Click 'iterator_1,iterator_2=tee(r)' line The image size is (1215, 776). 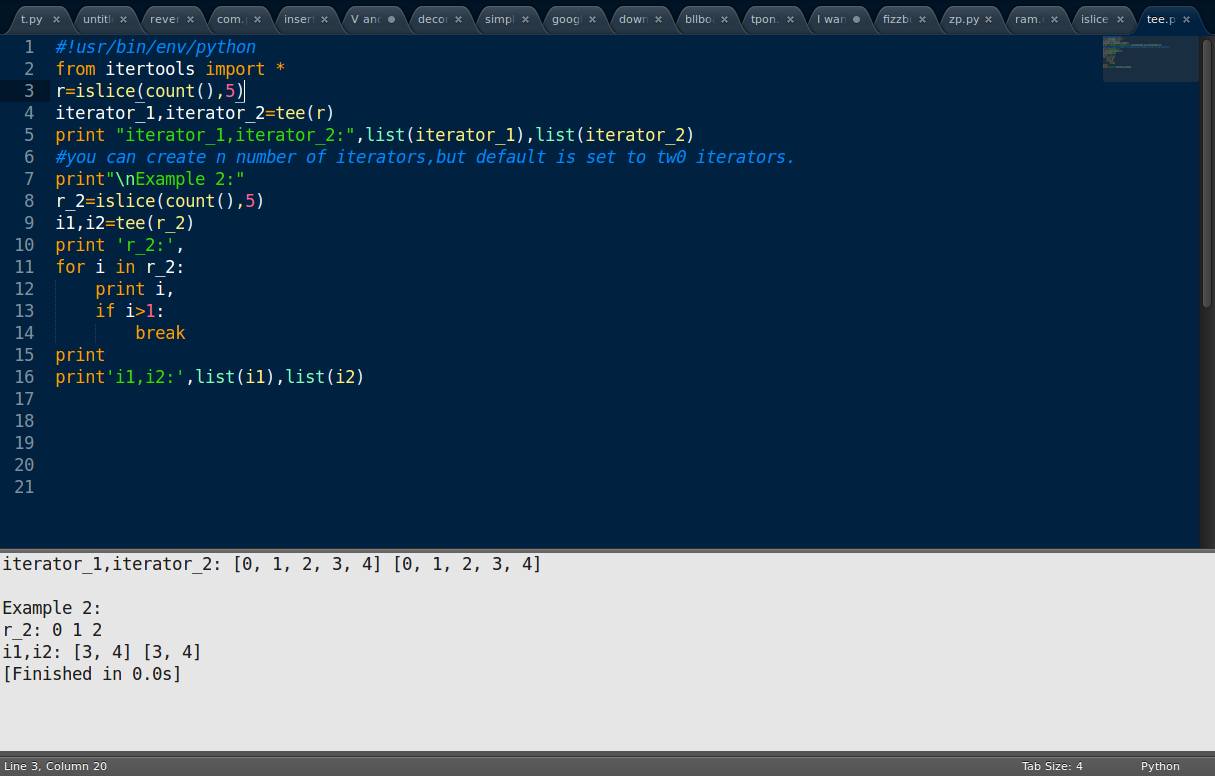click(195, 113)
